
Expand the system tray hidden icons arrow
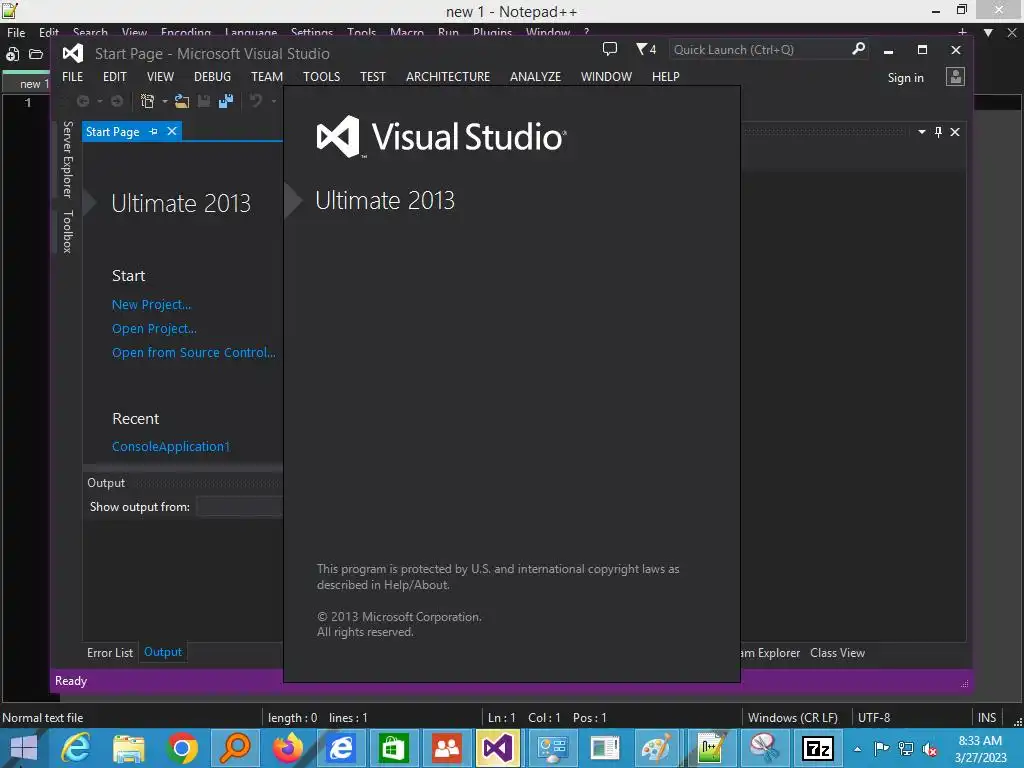(857, 749)
